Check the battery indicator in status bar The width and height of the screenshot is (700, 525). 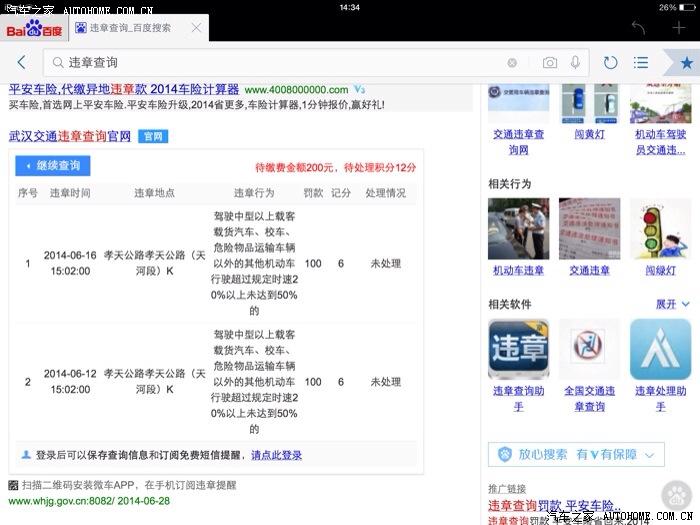pos(686,8)
